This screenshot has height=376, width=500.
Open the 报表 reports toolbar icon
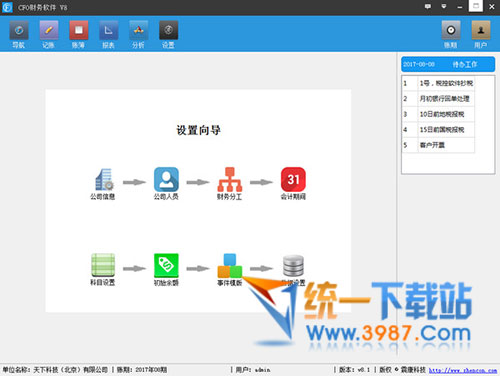coord(109,30)
